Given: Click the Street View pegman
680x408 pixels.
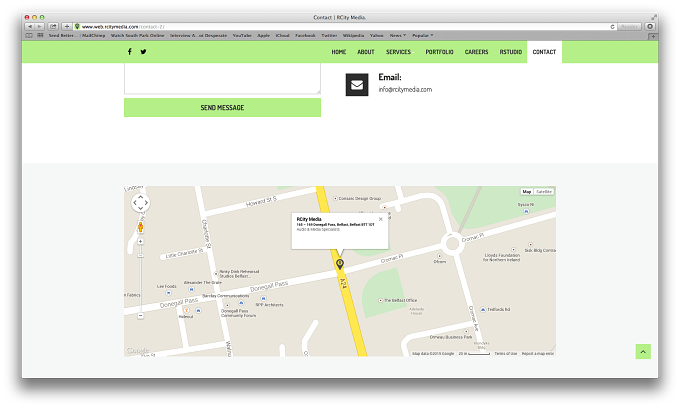Looking at the screenshot, I should click(x=141, y=227).
